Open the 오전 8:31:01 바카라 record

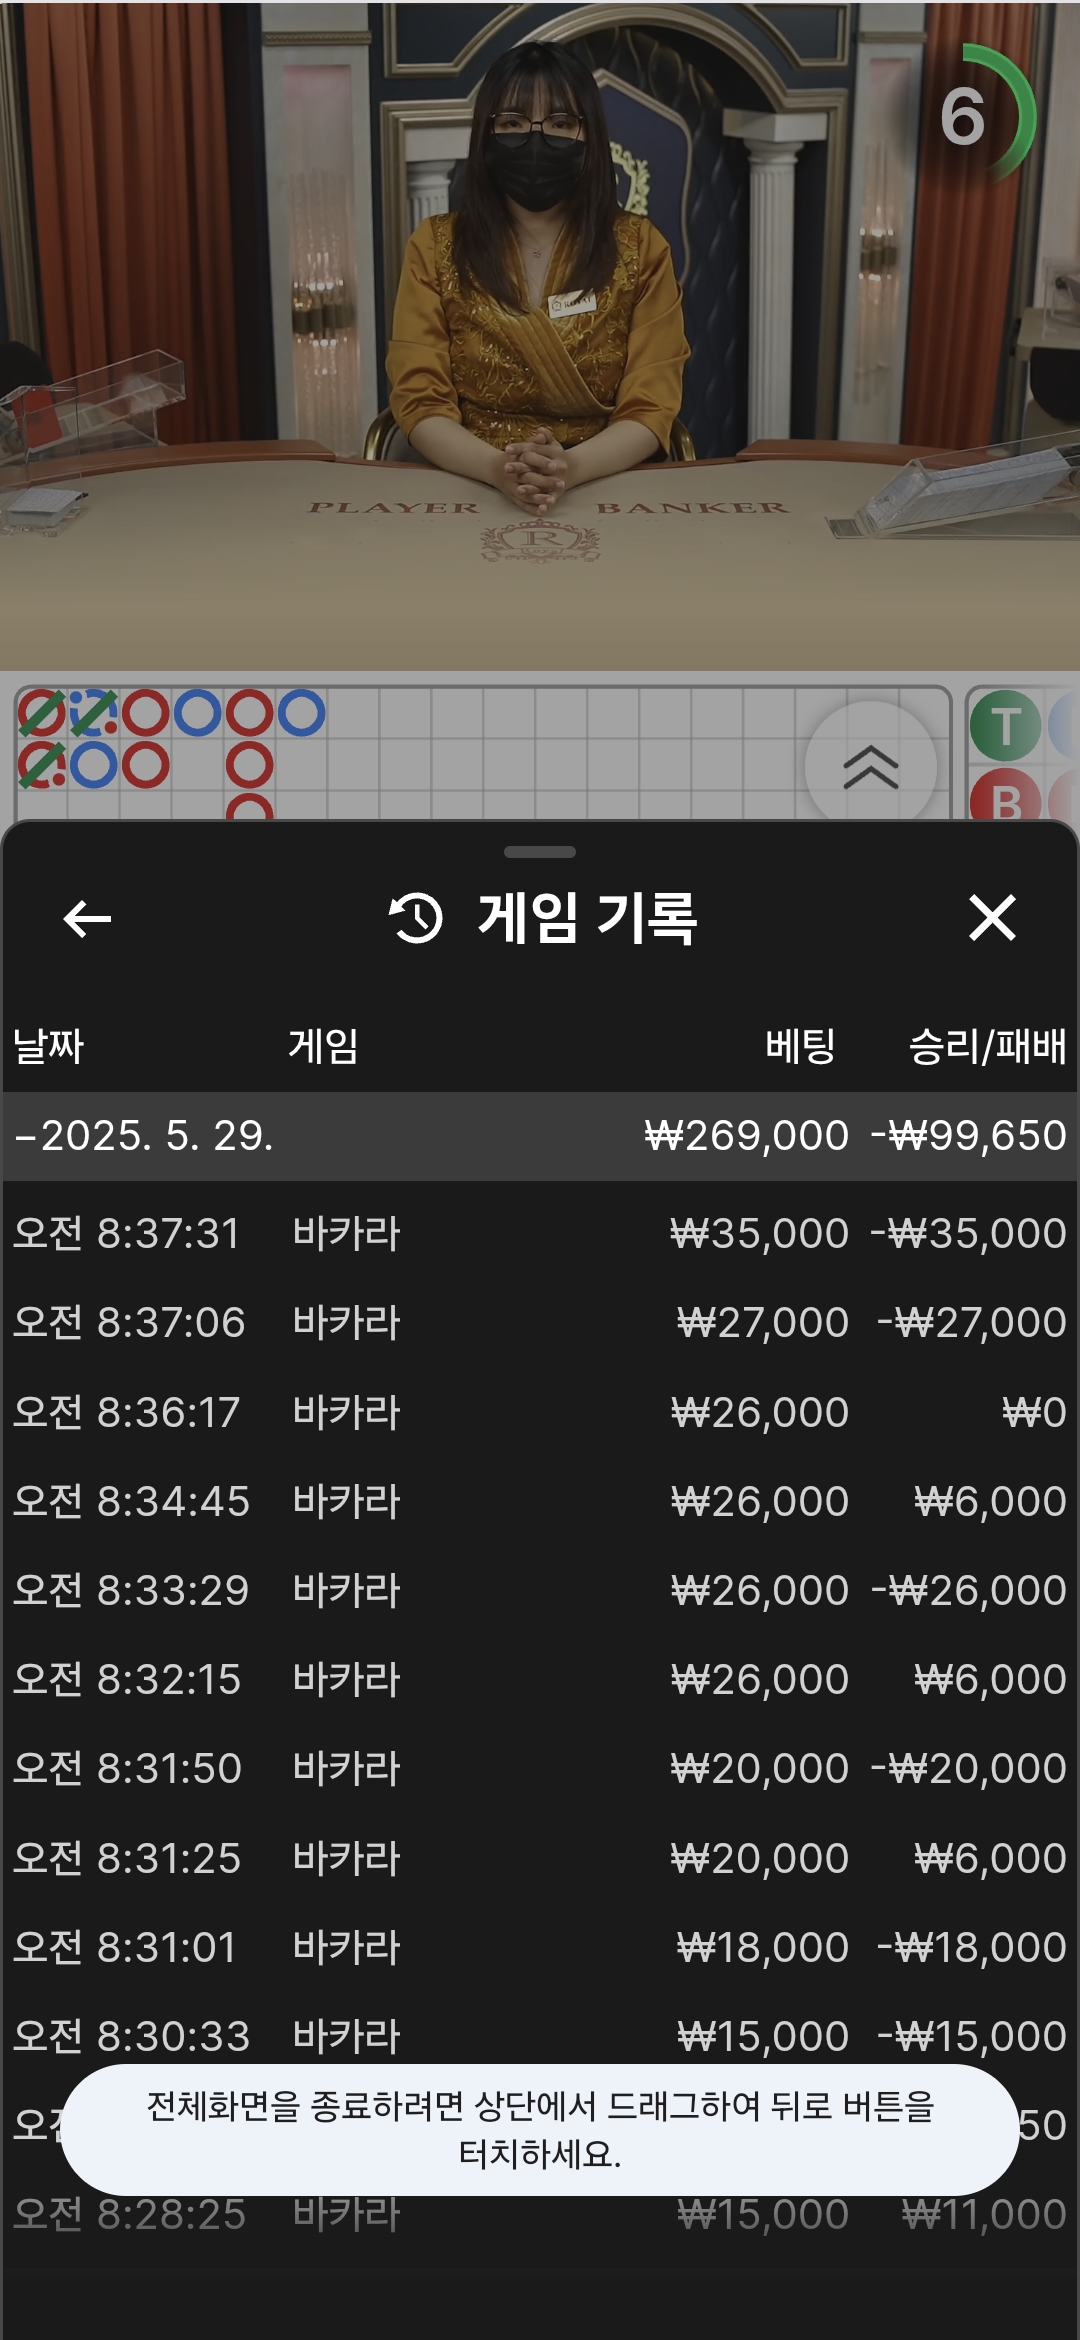click(x=540, y=1947)
